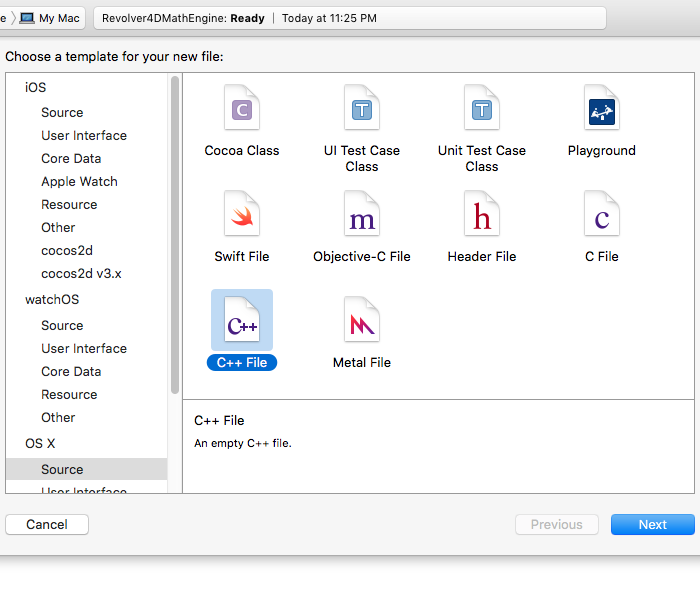
Task: Open the iOS Source category
Action: click(62, 113)
